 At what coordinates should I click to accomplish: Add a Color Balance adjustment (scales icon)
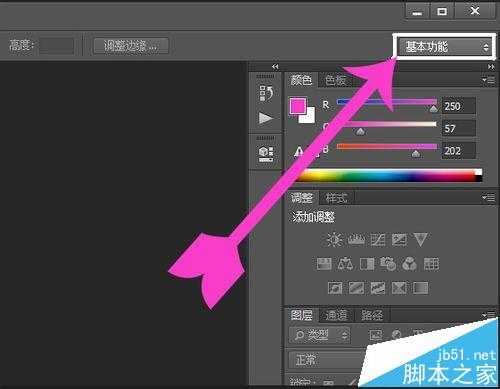[x=345, y=264]
